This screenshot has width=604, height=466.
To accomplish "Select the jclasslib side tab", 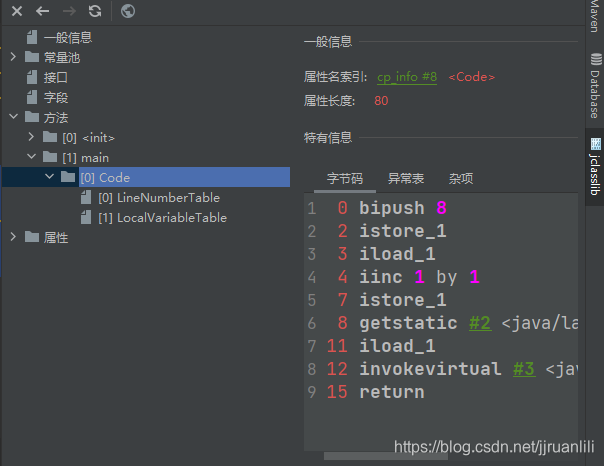I will click(595, 167).
